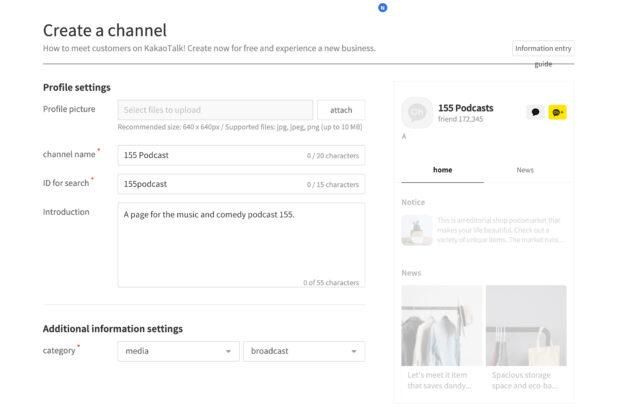Click the '155 Podcasts' preview title

click(466, 108)
